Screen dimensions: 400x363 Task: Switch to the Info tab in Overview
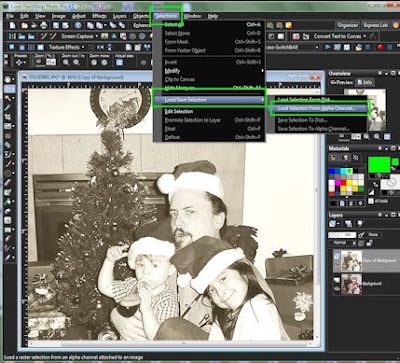[x=364, y=82]
